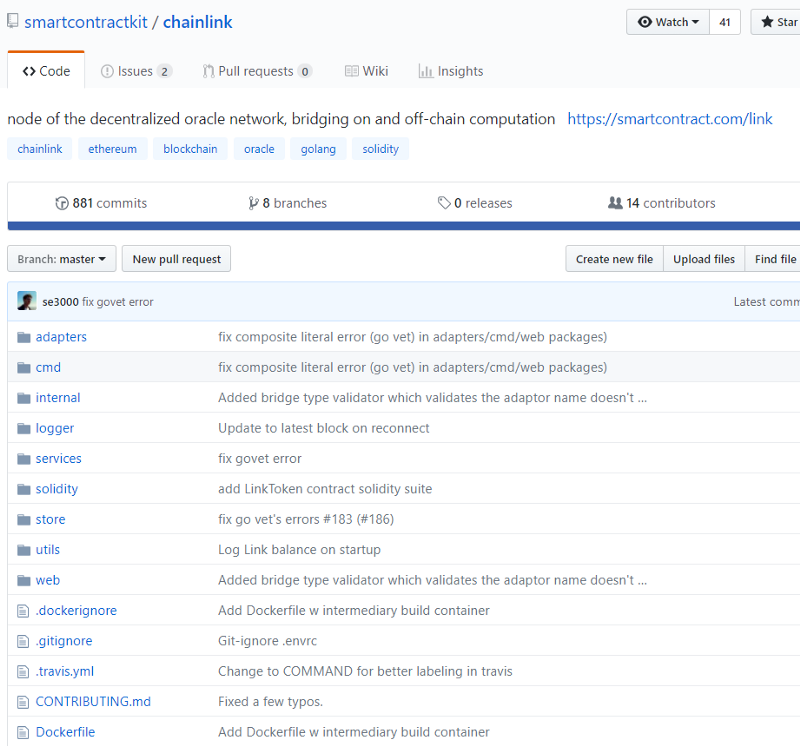The width and height of the screenshot is (800, 746).
Task: Open commit 'Git-ignore .envrc'
Action: coord(267,641)
